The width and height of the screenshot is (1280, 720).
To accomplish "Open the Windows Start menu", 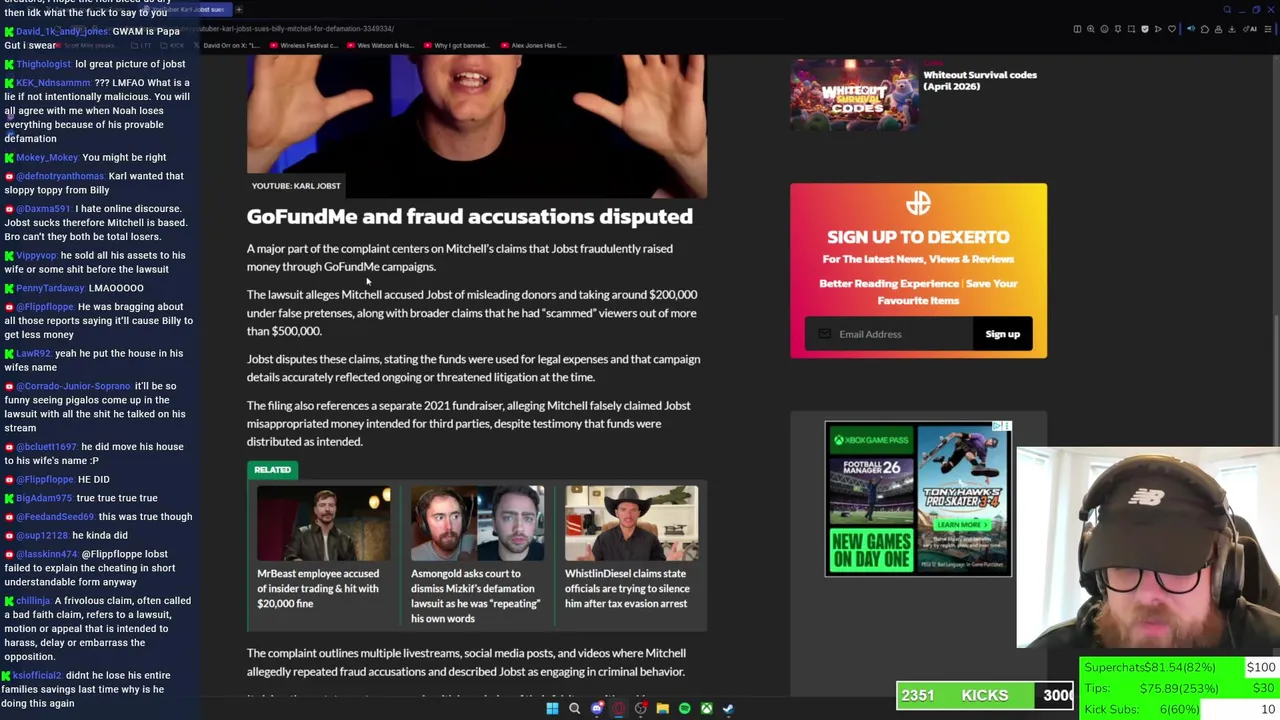I will pos(552,708).
